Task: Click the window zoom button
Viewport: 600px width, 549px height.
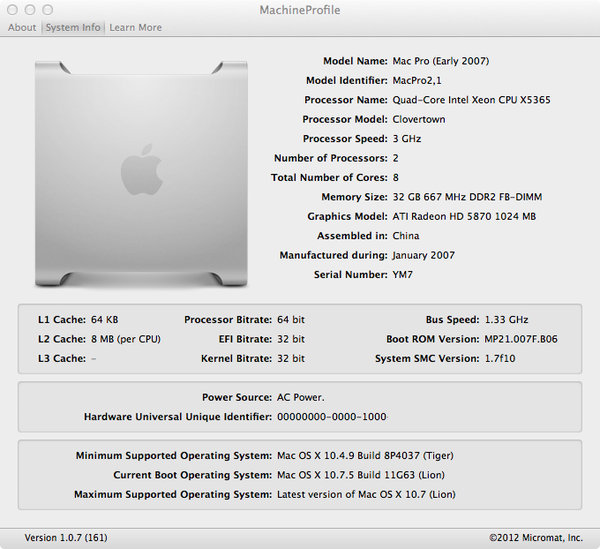Action: click(47, 10)
